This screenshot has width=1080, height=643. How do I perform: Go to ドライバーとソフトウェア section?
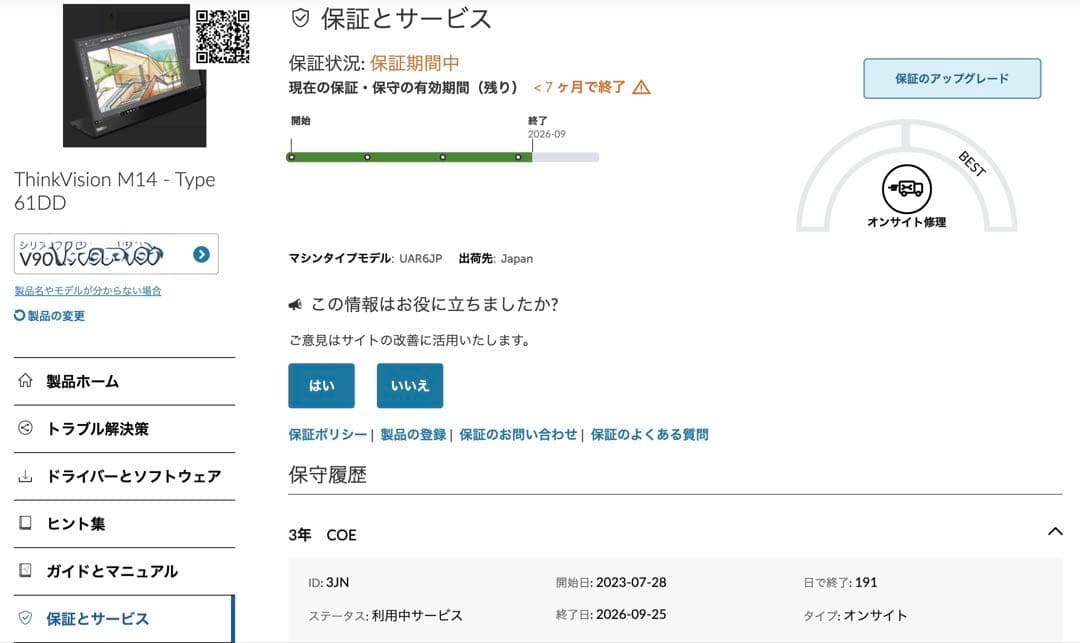tap(124, 476)
